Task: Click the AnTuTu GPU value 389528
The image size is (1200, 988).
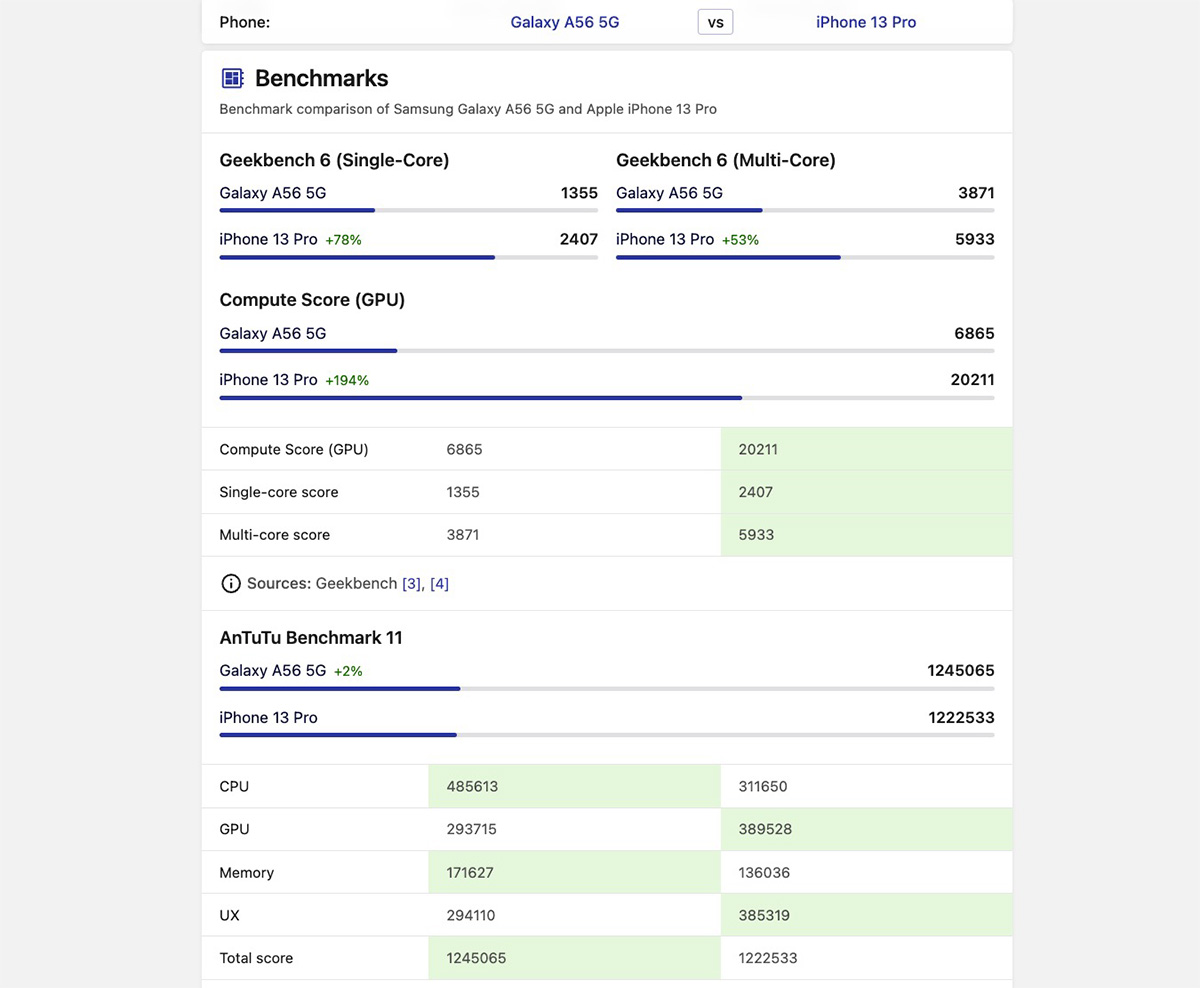Action: tap(763, 829)
